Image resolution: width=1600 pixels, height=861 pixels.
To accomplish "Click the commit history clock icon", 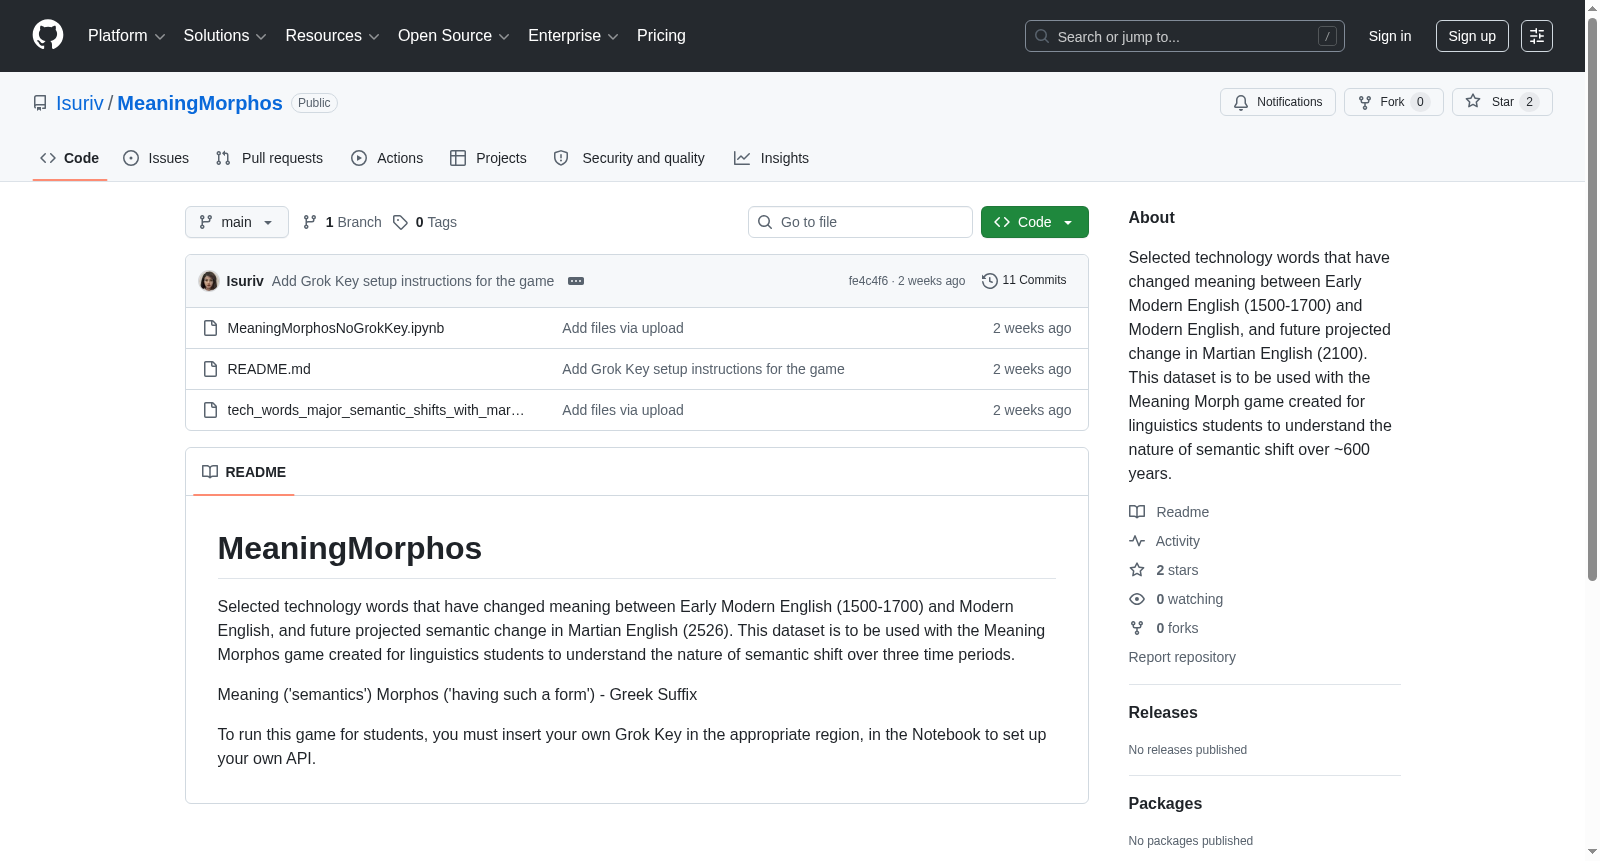I will tap(990, 281).
